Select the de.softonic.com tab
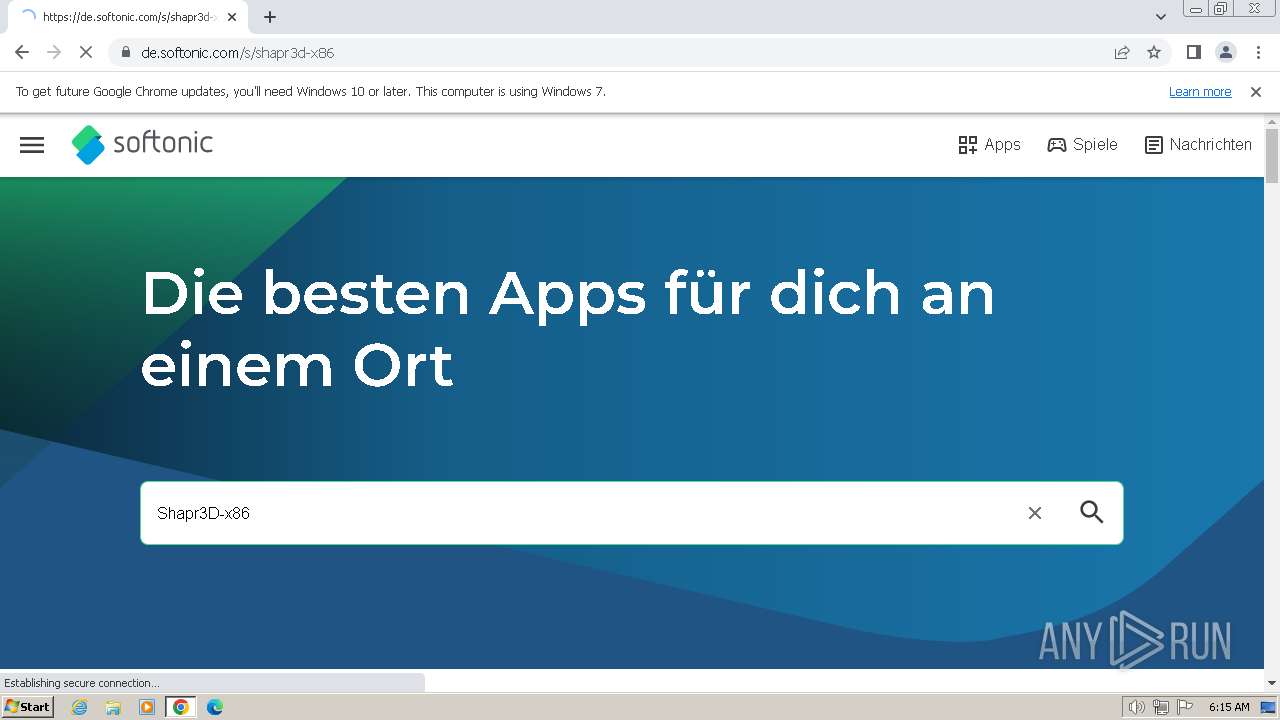Viewport: 1280px width, 720px height. (127, 17)
